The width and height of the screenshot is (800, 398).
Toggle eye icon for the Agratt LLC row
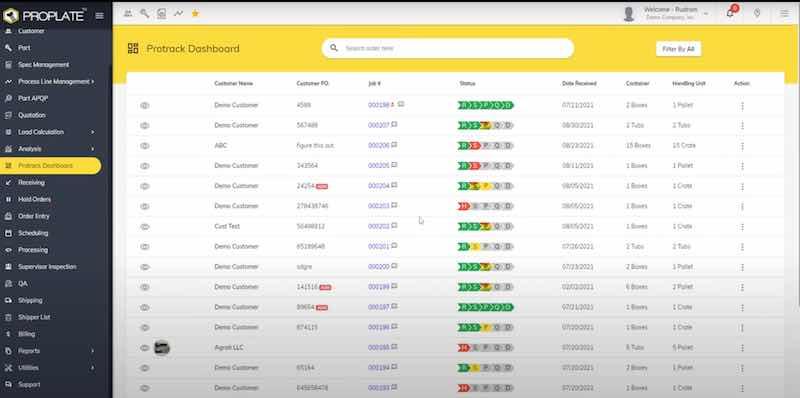point(145,348)
